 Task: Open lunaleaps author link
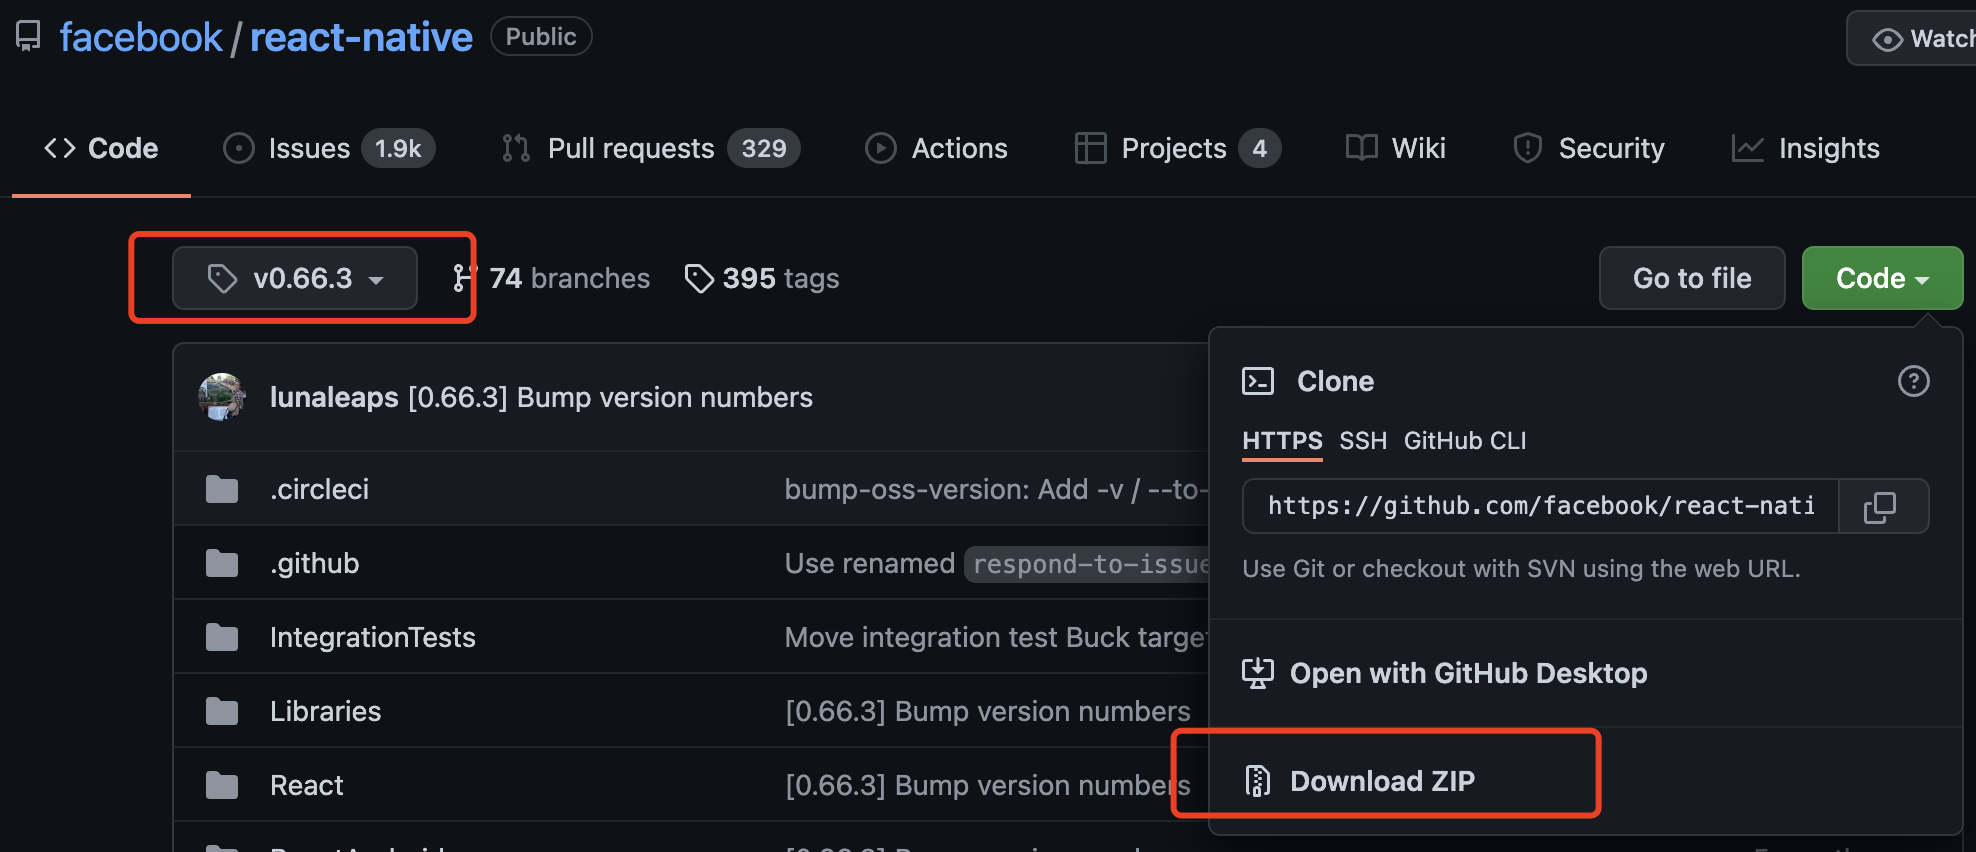[x=334, y=397]
